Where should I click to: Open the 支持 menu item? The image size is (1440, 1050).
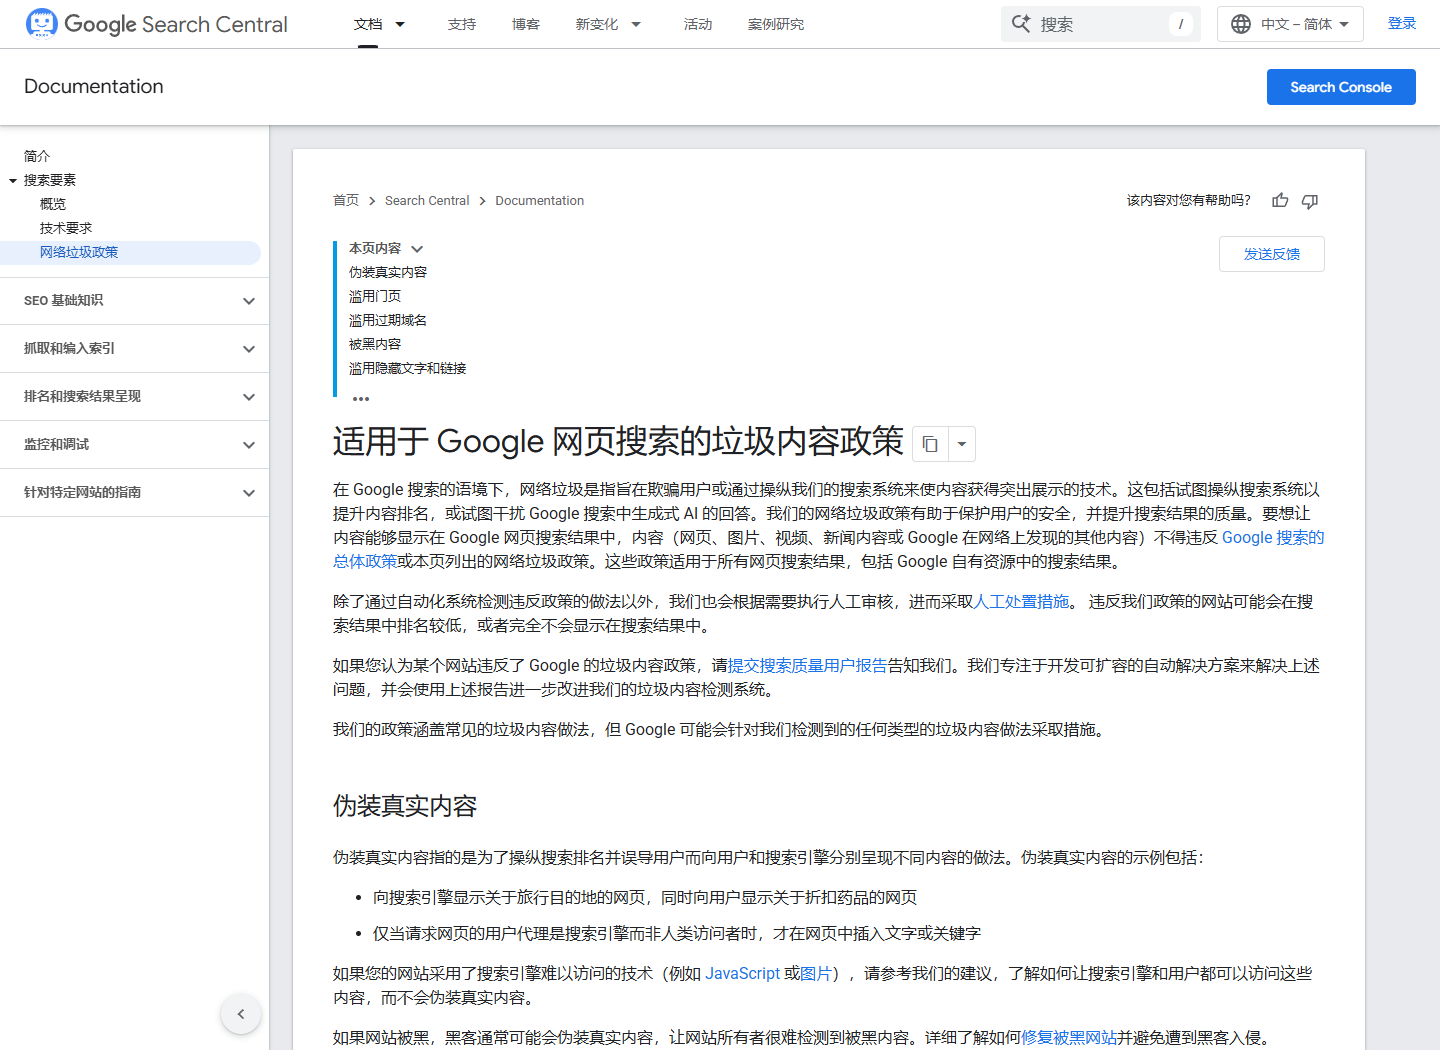tap(462, 24)
